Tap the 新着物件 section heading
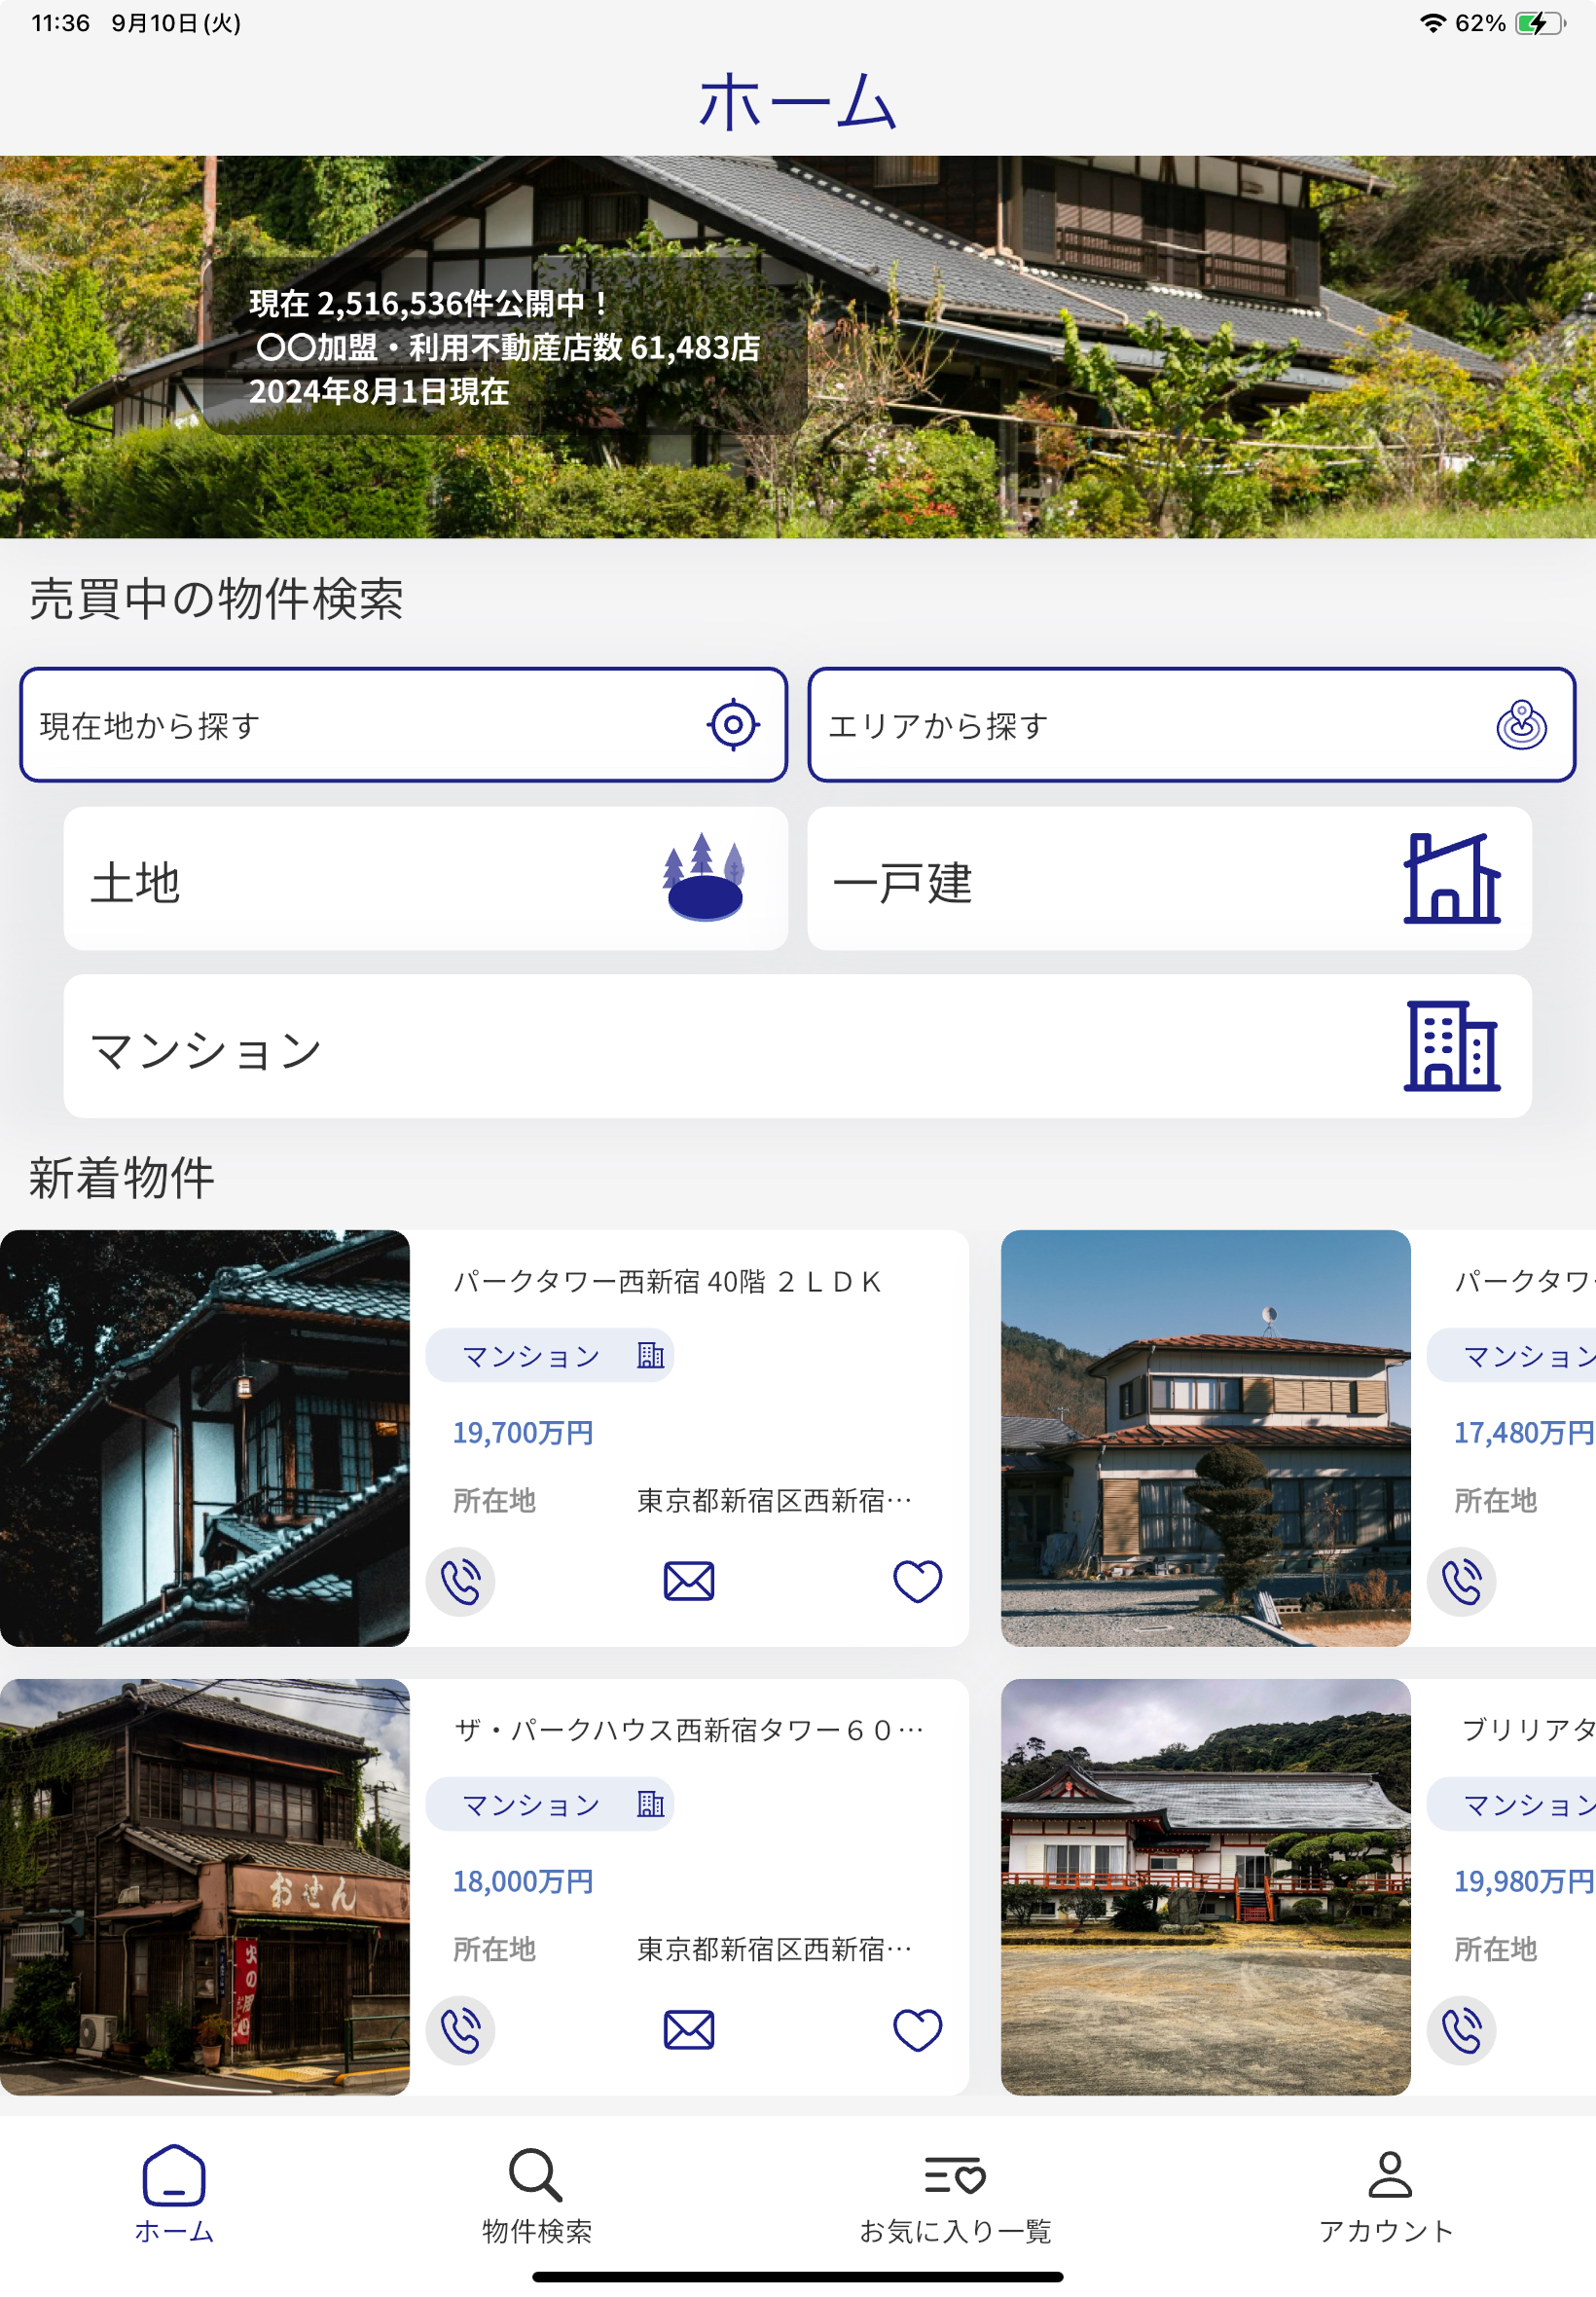Screen dimensions: 1596x2297 point(122,1178)
